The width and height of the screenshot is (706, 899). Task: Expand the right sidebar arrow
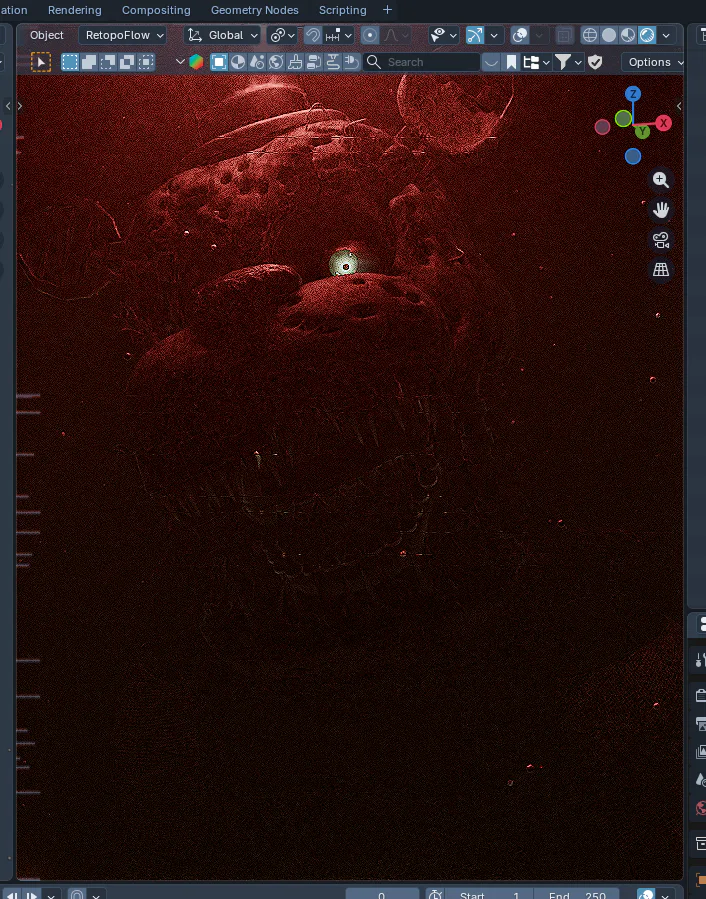pos(679,106)
